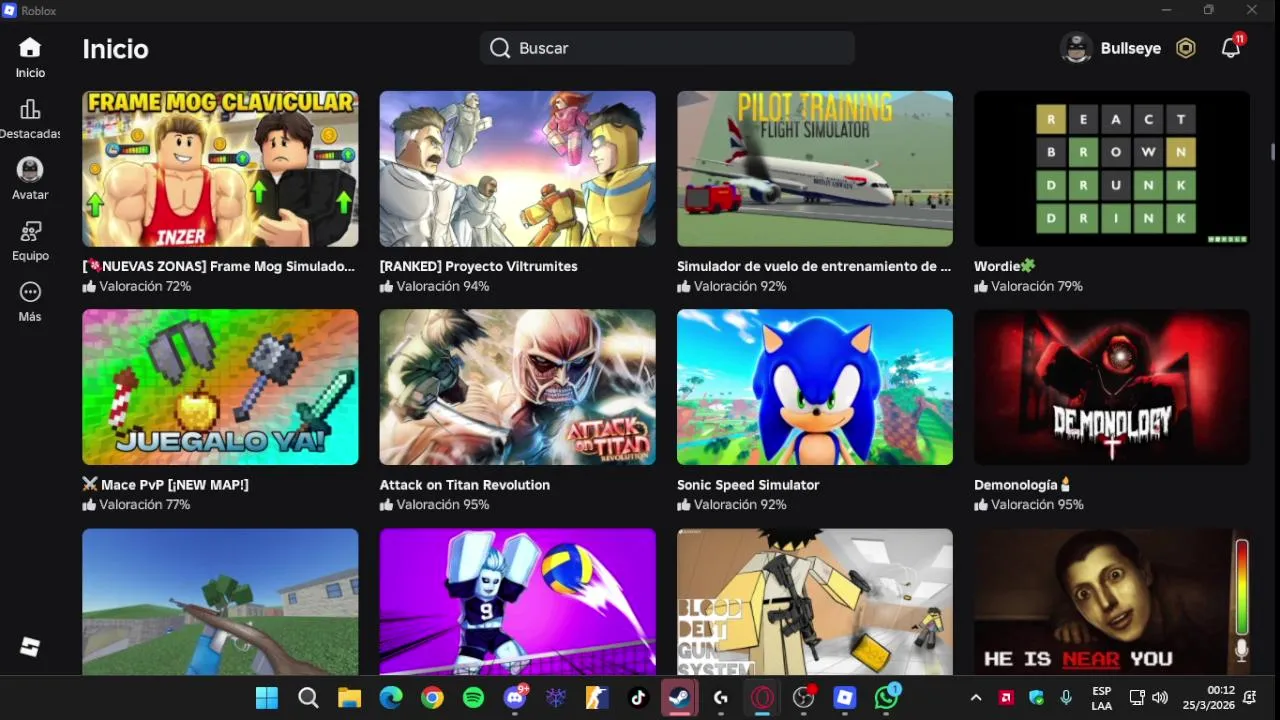The width and height of the screenshot is (1280, 720).
Task: Open Opera browser from taskbar
Action: (x=763, y=698)
